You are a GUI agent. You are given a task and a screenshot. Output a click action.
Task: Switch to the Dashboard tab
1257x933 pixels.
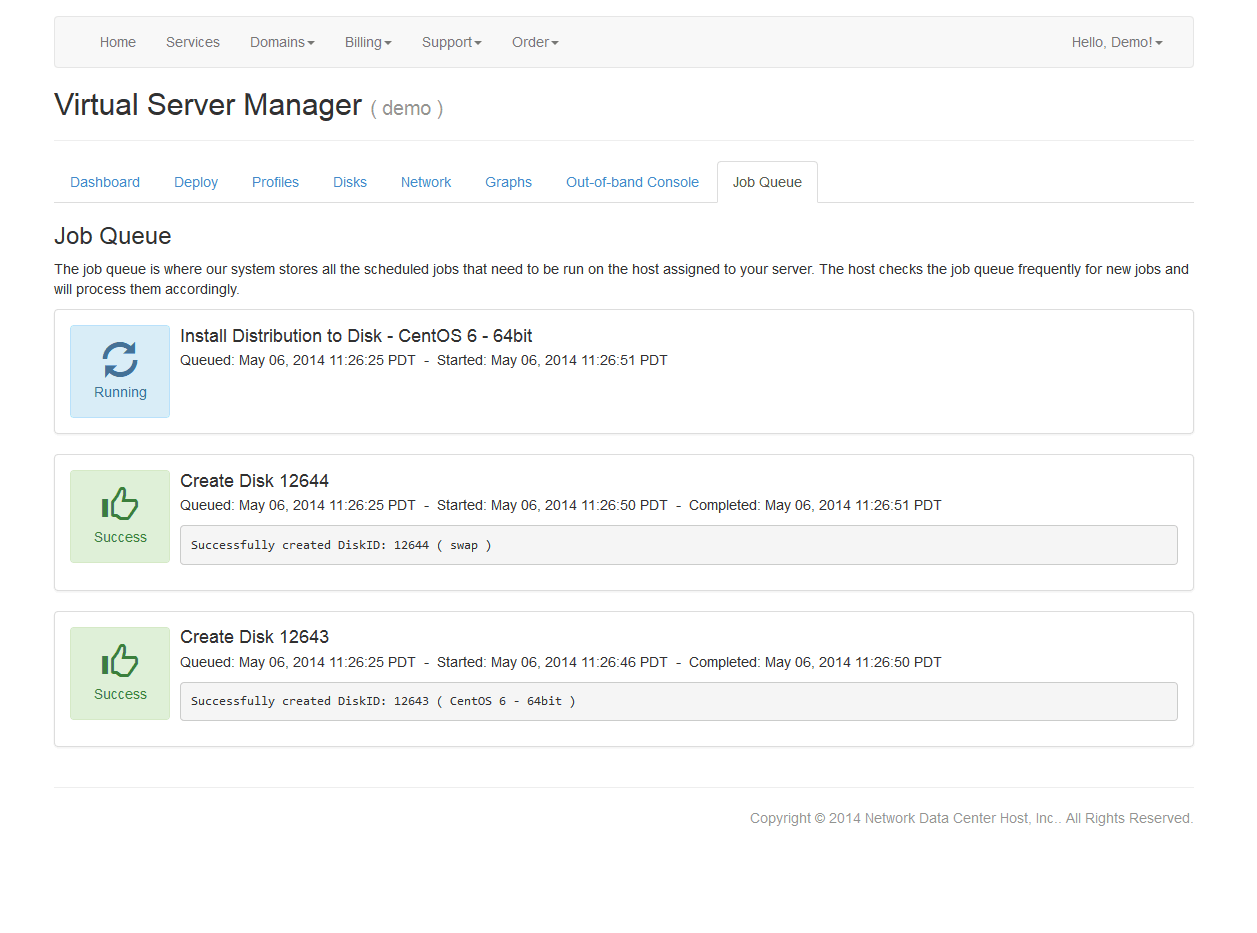(x=105, y=182)
